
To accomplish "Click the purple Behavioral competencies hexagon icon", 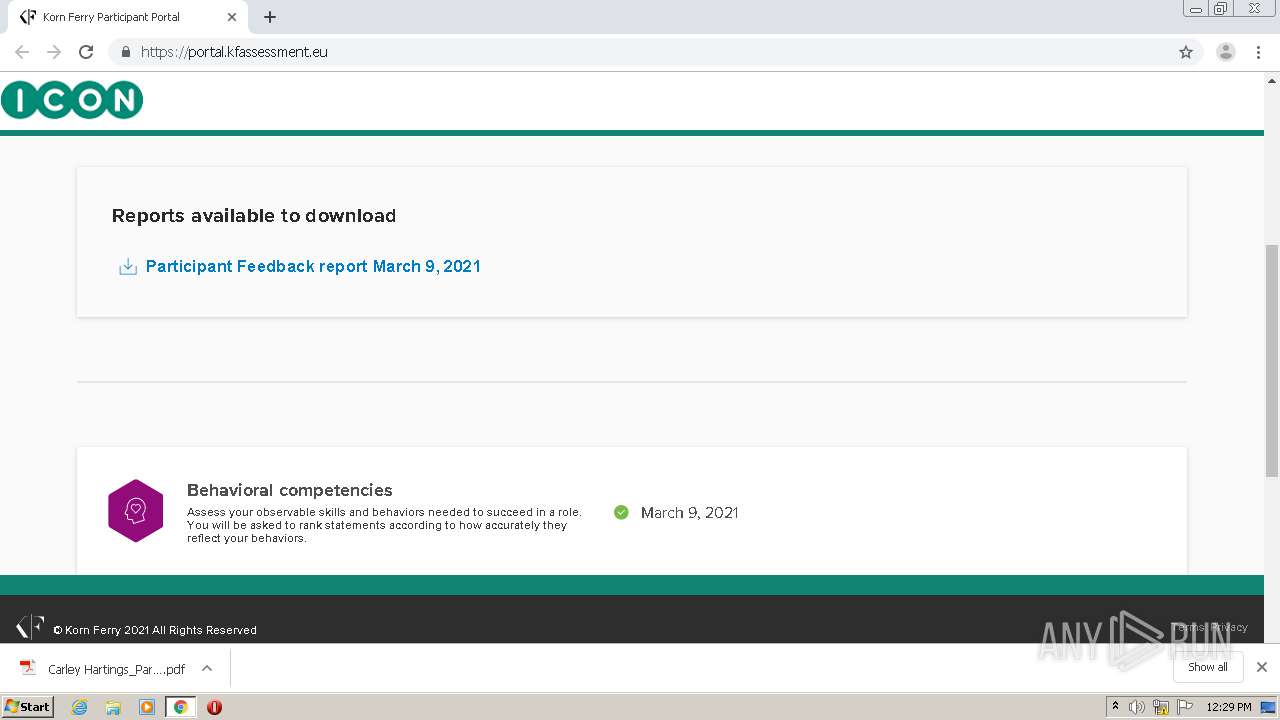I will 136,511.
